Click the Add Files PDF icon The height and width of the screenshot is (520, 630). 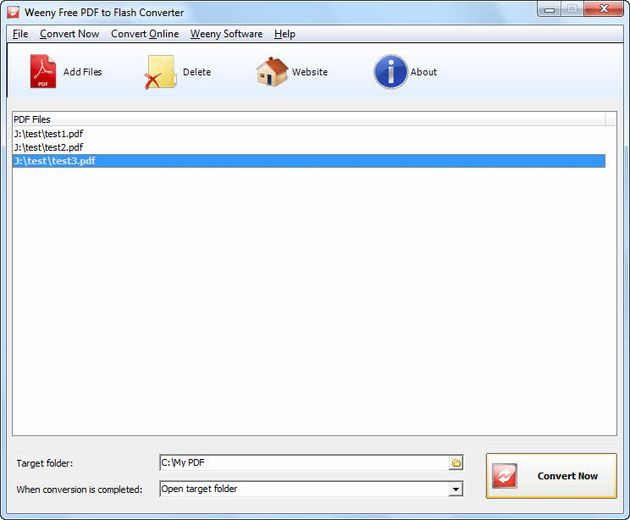coord(43,72)
